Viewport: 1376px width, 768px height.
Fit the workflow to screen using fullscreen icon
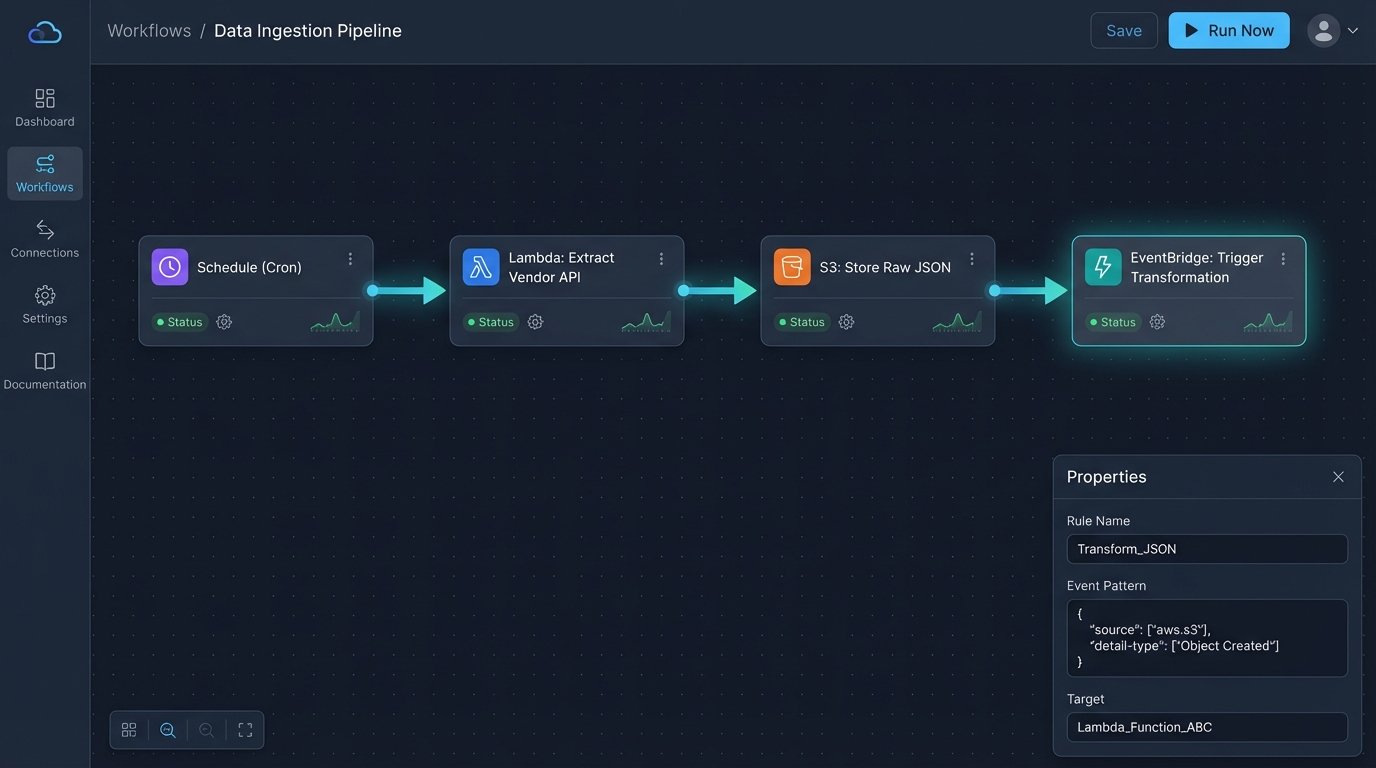(245, 730)
